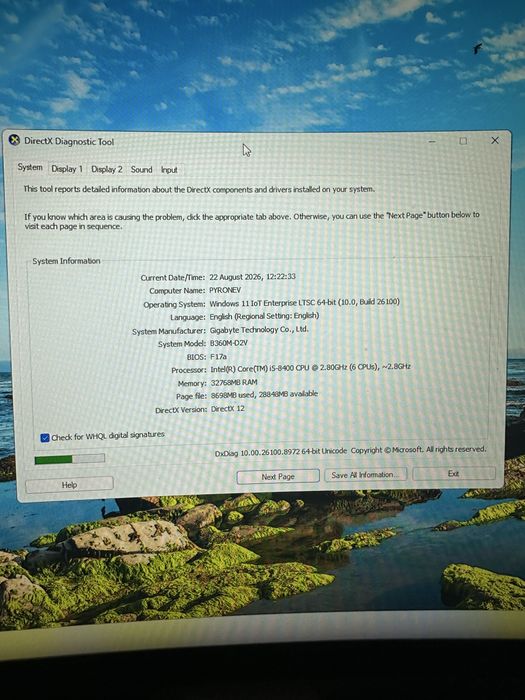Click the DirectX Version value text
525x700 pixels.
pyautogui.click(x=228, y=408)
